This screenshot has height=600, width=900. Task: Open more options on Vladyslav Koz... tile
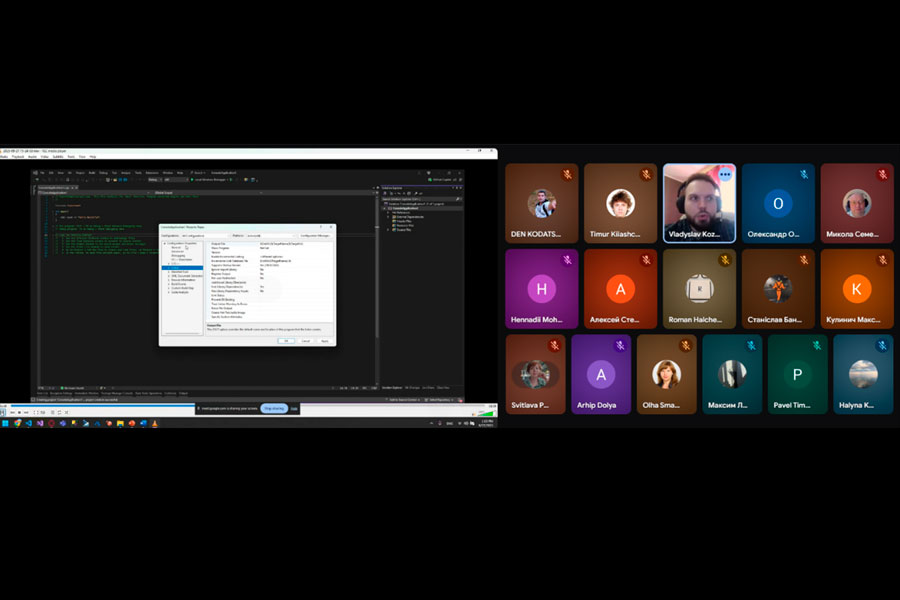click(x=725, y=174)
